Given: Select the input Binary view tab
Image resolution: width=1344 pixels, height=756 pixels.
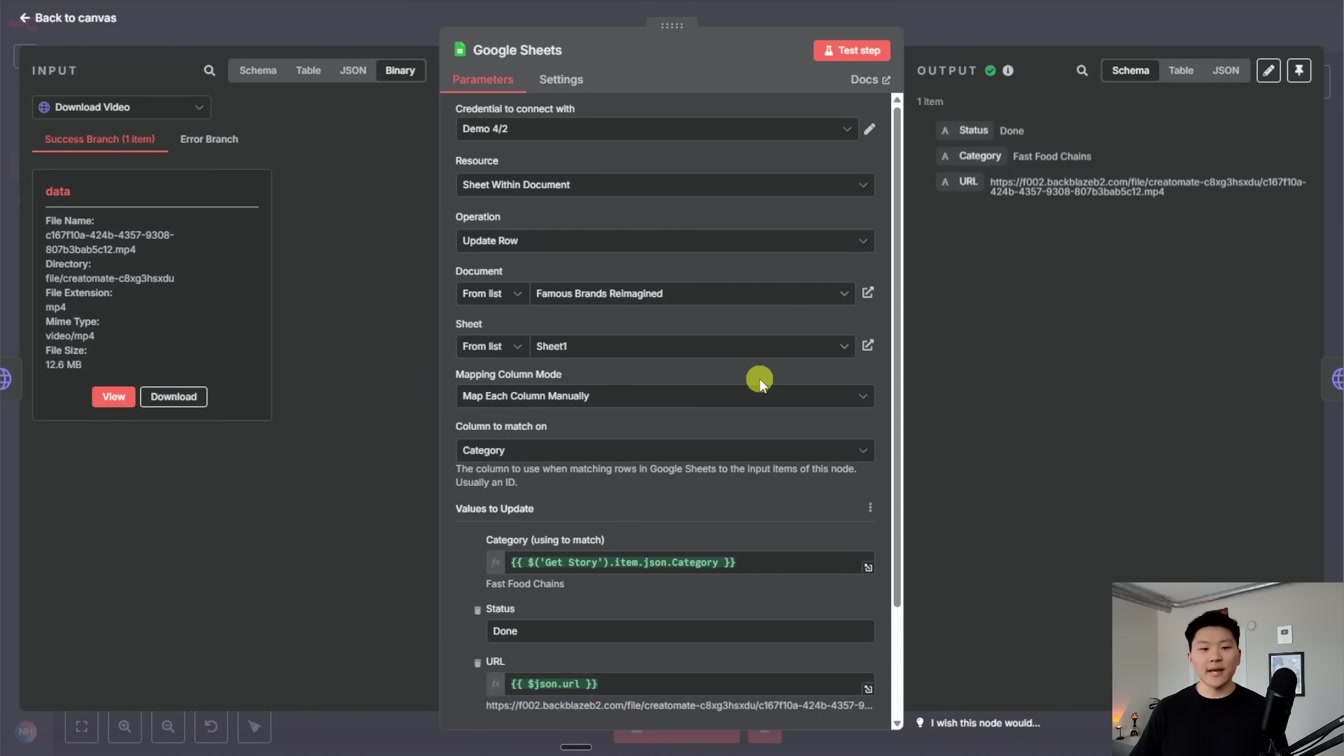Looking at the screenshot, I should coord(400,71).
